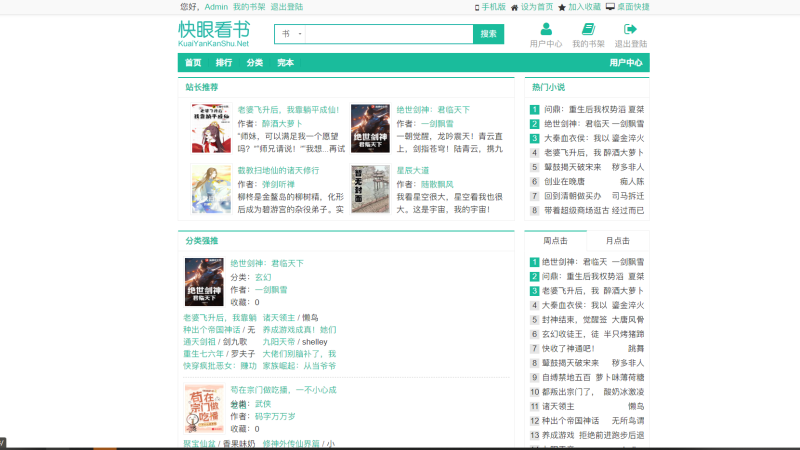
Task: Click author link 醉酒大萝卜
Action: click(281, 124)
